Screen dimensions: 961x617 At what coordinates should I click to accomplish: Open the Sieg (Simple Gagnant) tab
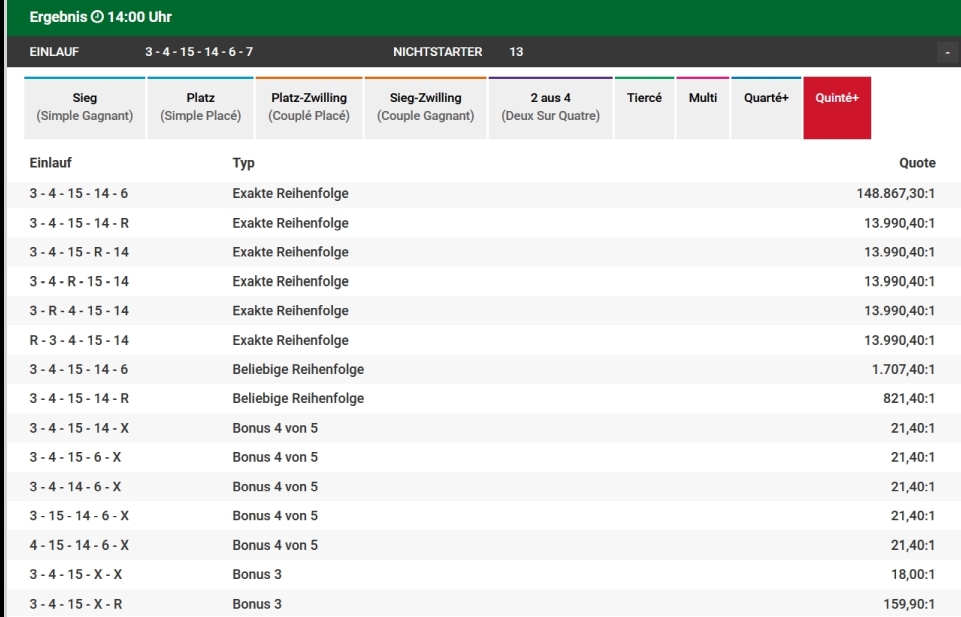click(x=85, y=108)
